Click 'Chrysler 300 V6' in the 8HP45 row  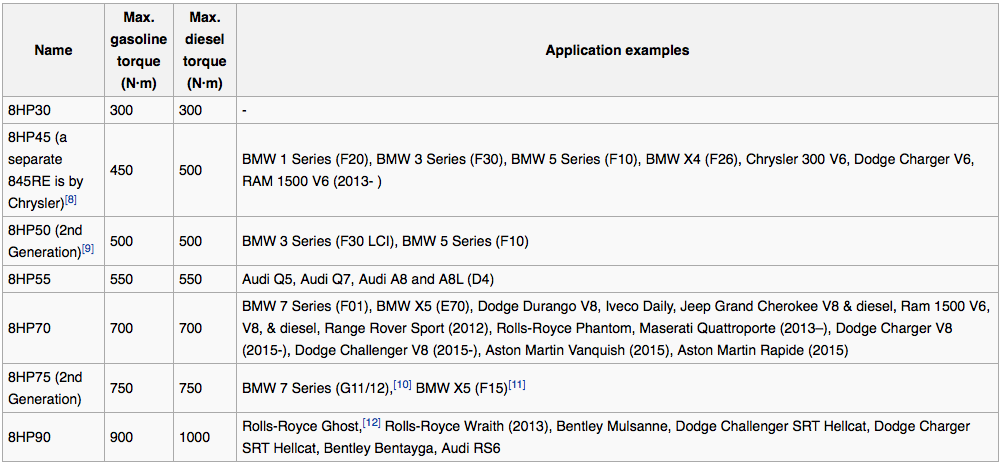[x=795, y=158]
